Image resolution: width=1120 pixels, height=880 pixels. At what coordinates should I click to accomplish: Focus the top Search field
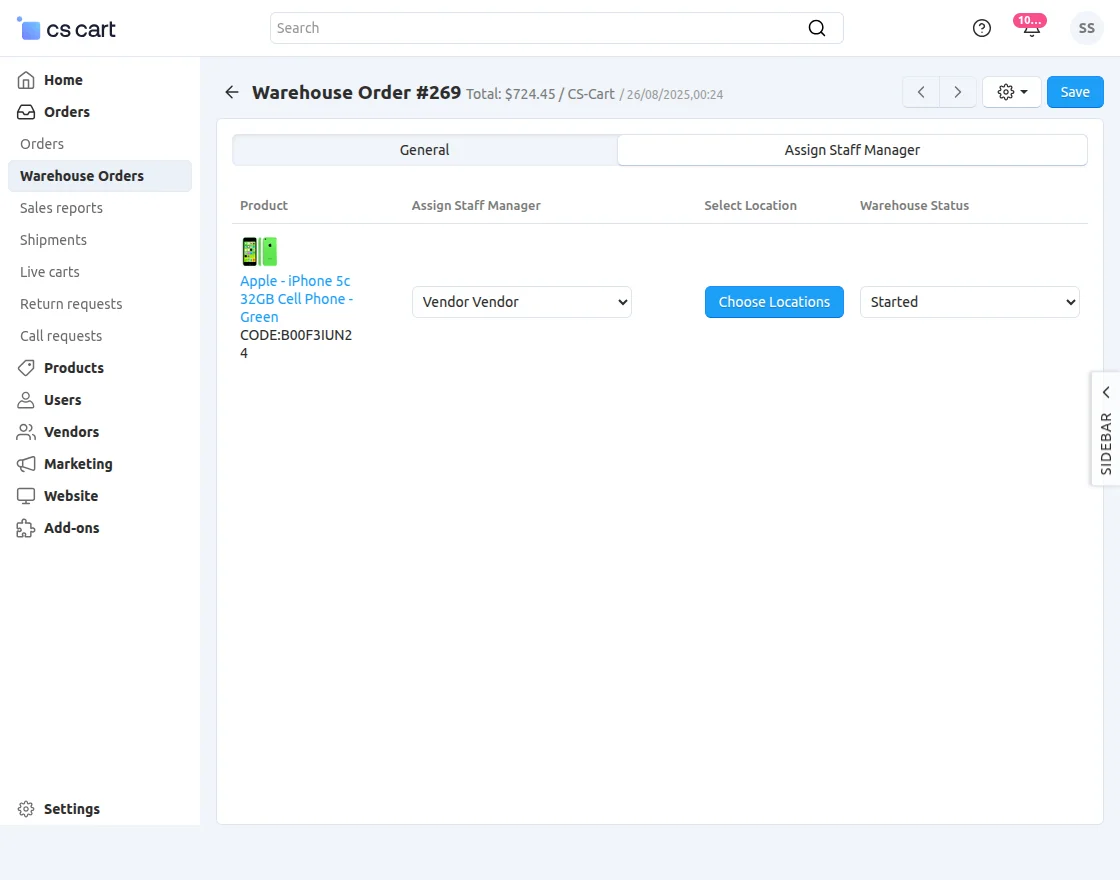540,28
